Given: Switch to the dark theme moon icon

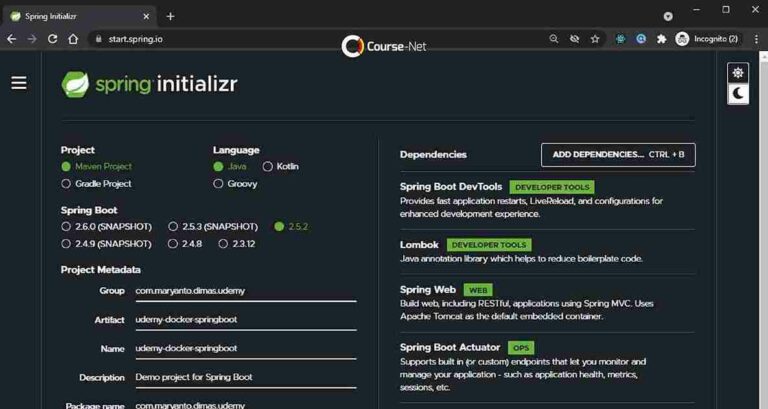Looking at the screenshot, I should (738, 94).
